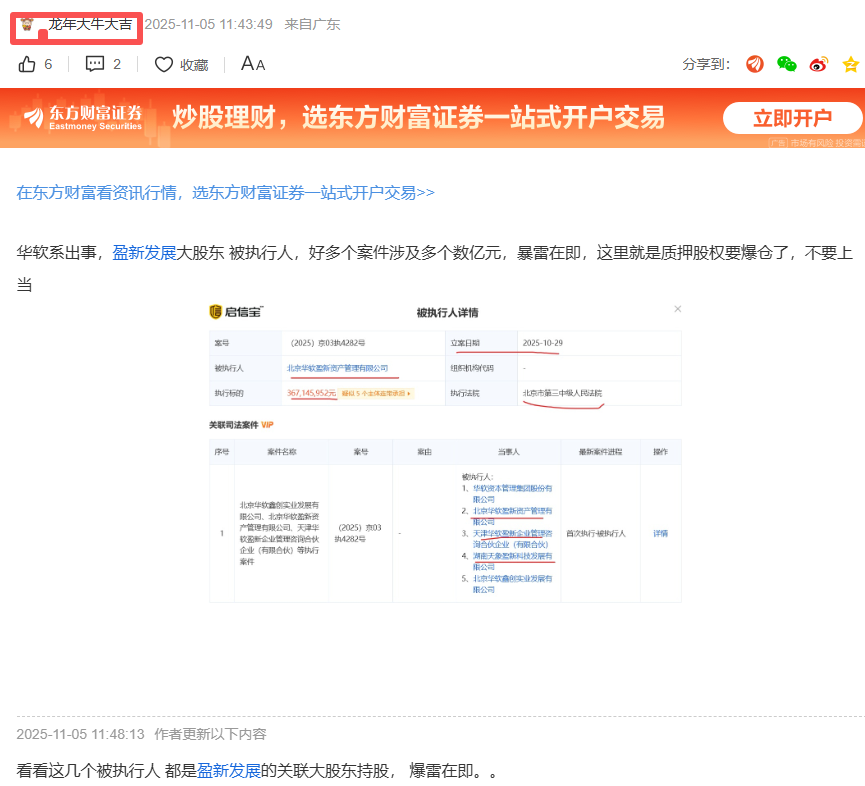Click the 分享到 label
The width and height of the screenshot is (865, 786).
(x=706, y=65)
